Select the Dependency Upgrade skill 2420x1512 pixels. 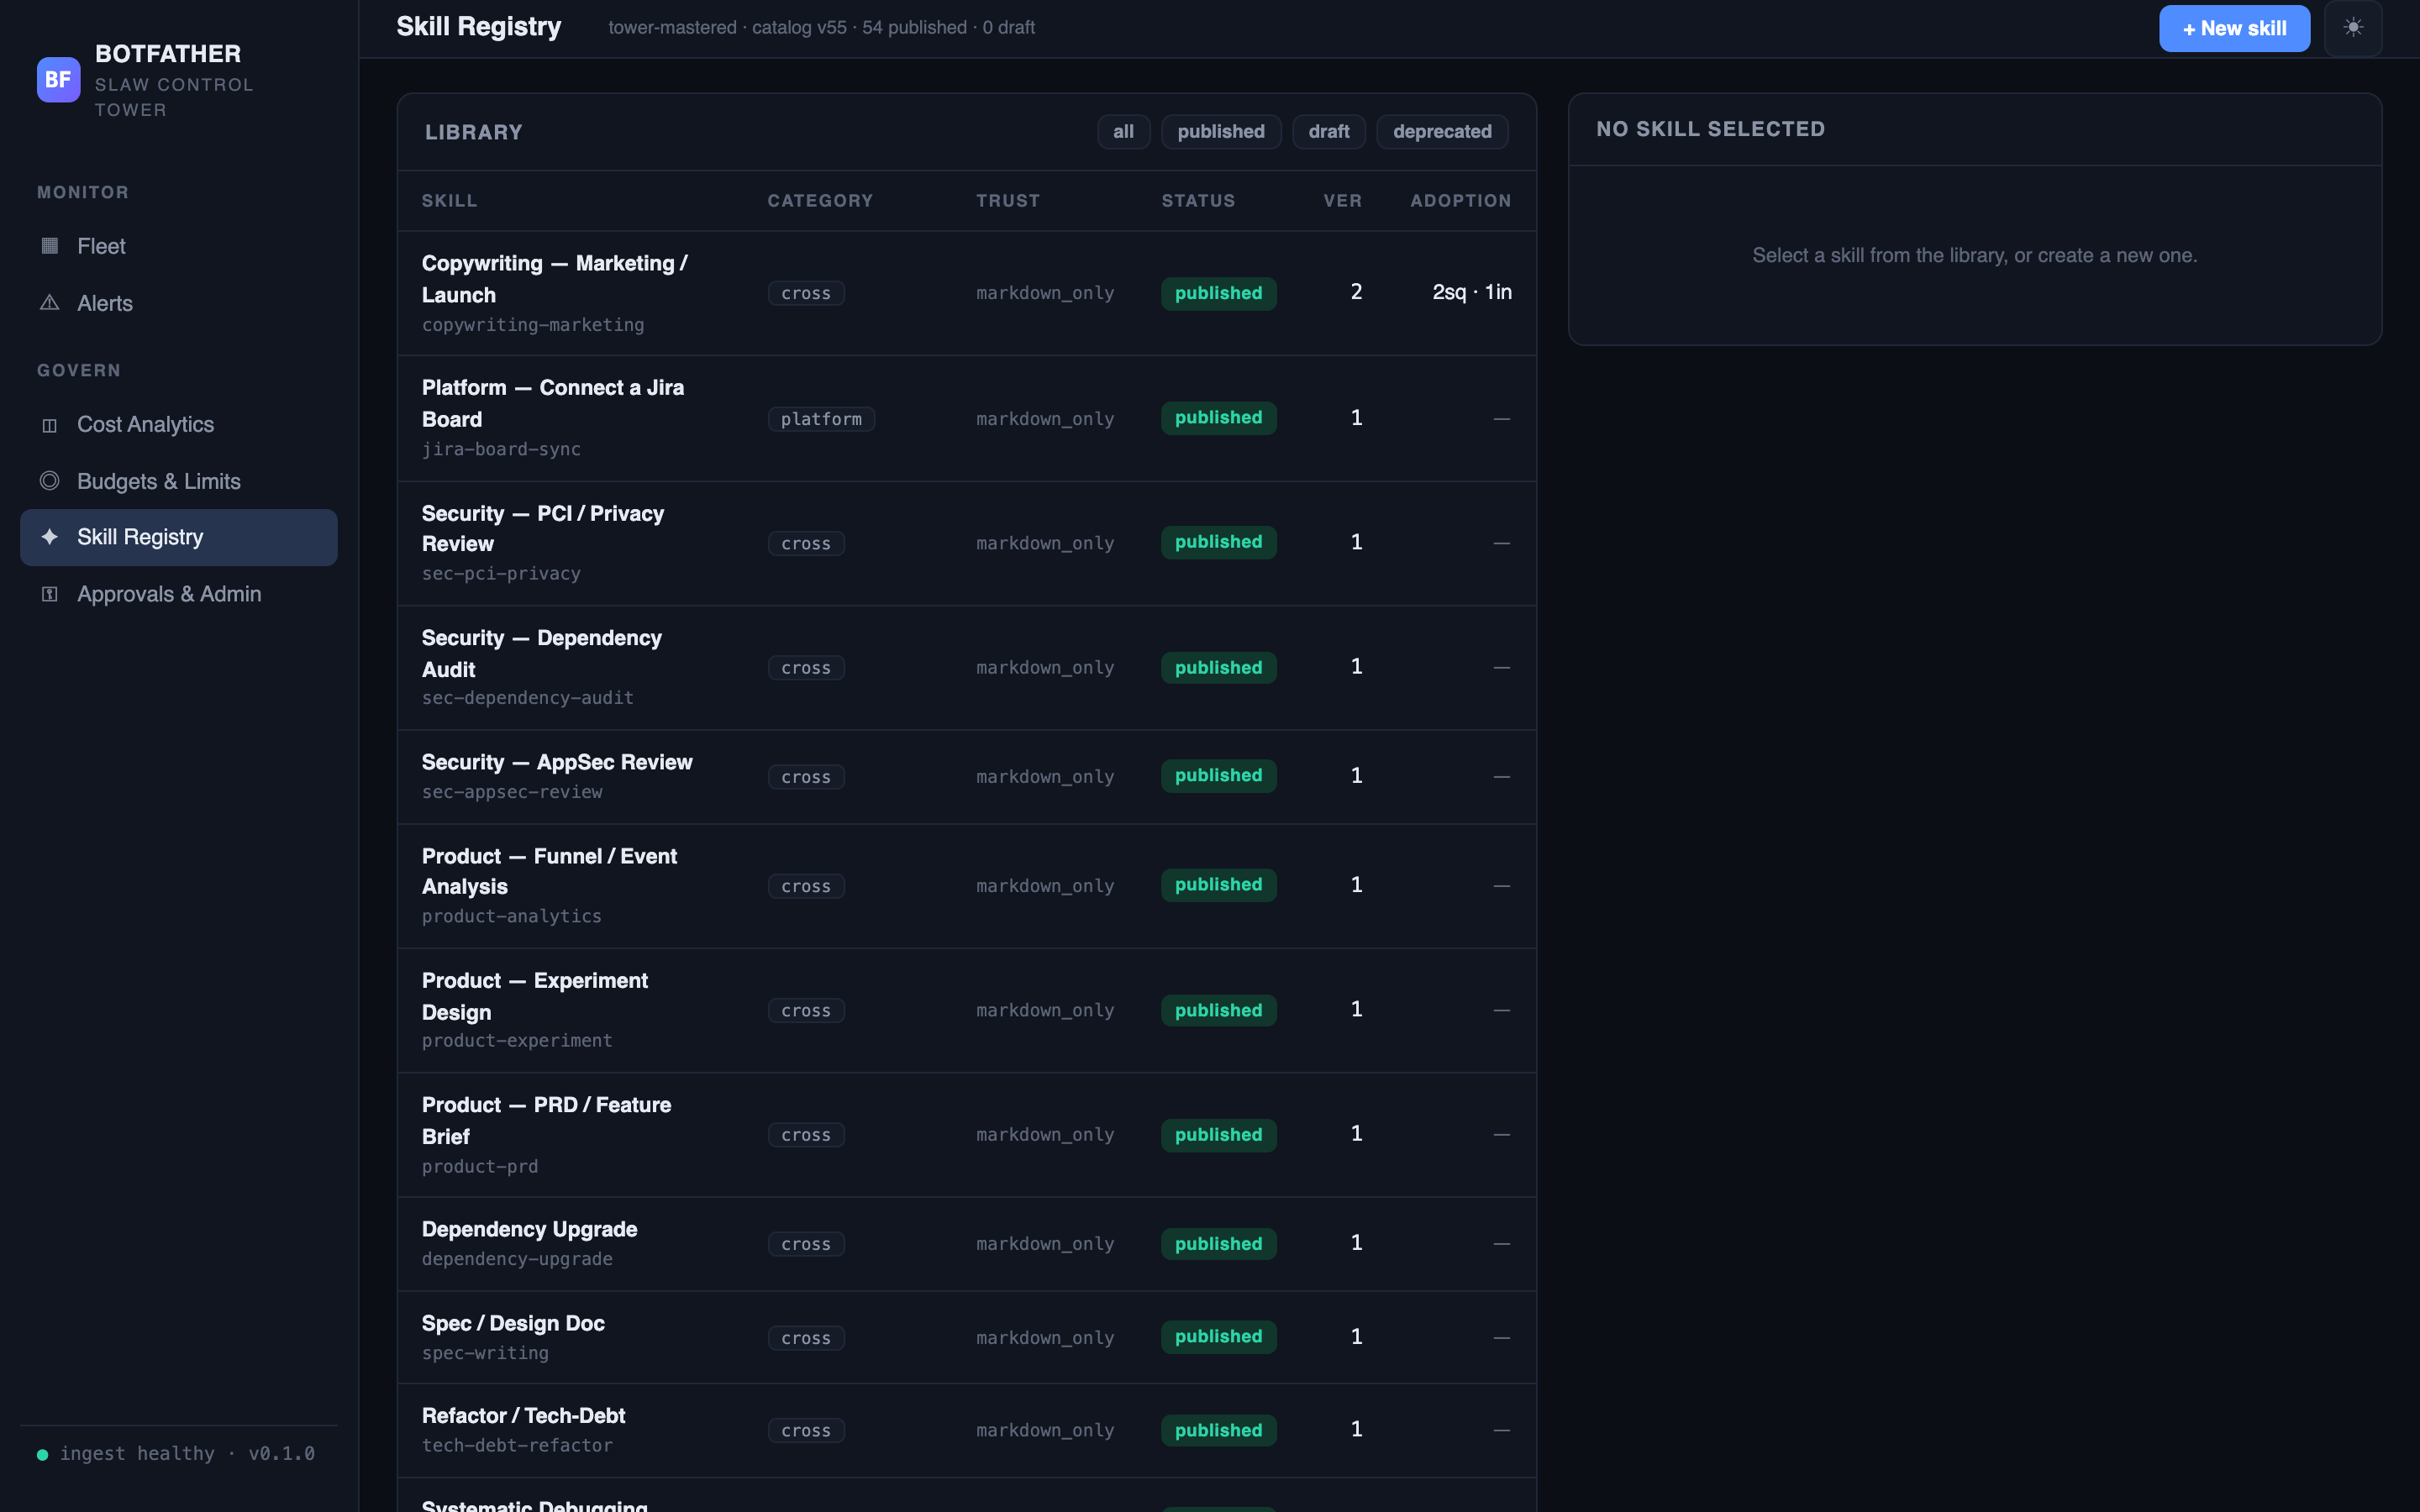coord(966,1244)
